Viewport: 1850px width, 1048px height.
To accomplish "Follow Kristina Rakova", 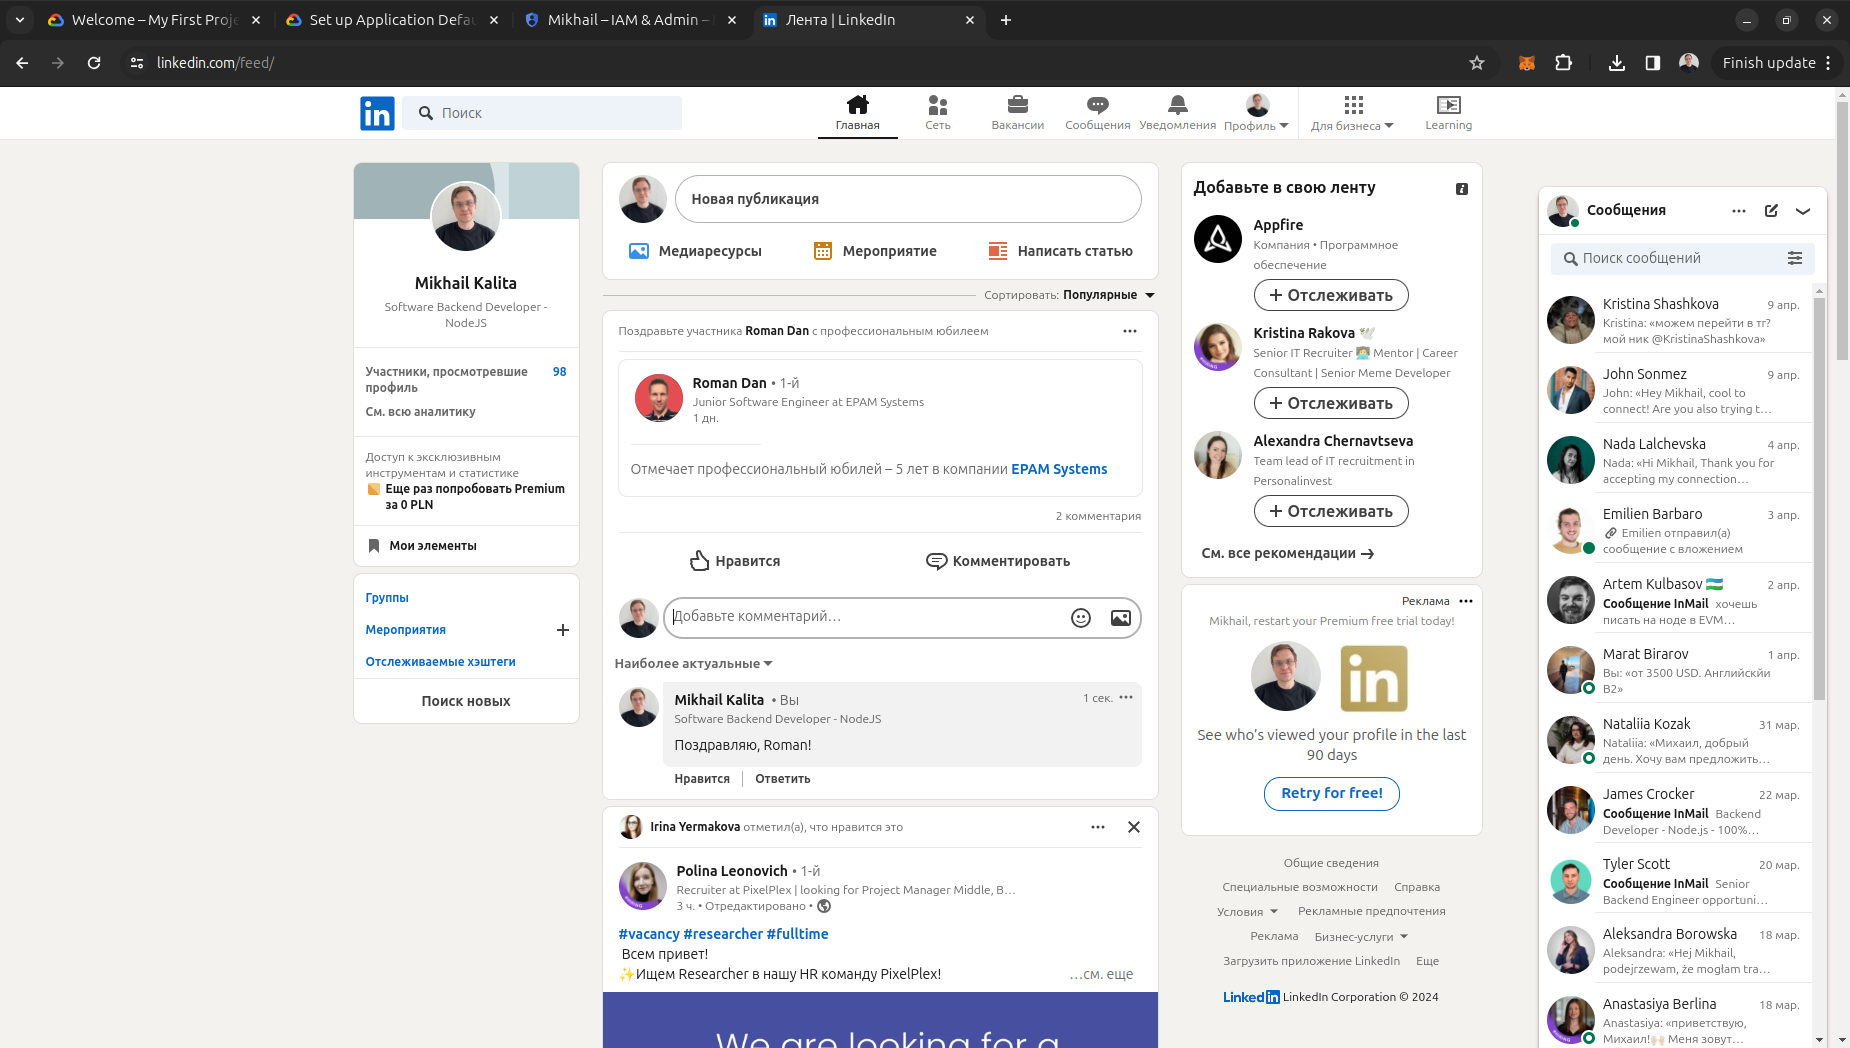I will coord(1331,403).
